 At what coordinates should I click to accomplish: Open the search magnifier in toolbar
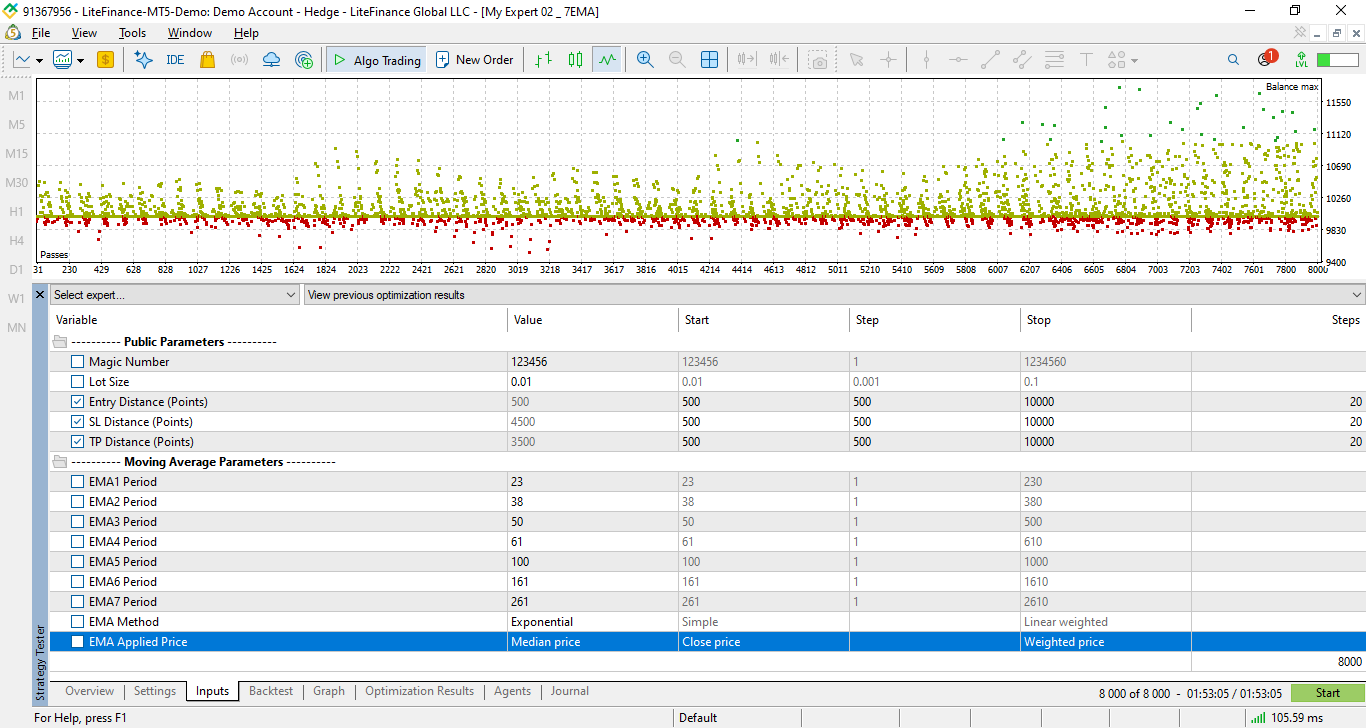pyautogui.click(x=1233, y=60)
